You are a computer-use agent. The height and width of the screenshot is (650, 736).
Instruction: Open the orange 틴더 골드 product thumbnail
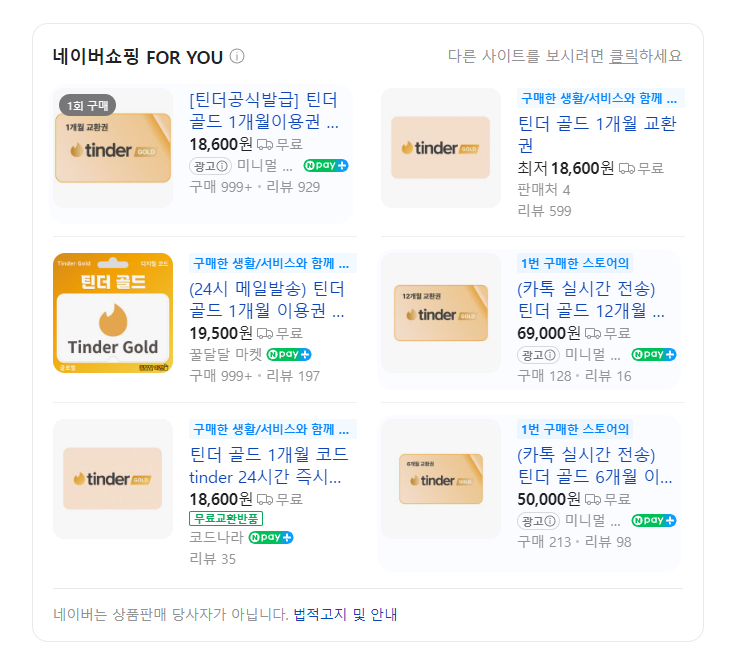(x=112, y=313)
